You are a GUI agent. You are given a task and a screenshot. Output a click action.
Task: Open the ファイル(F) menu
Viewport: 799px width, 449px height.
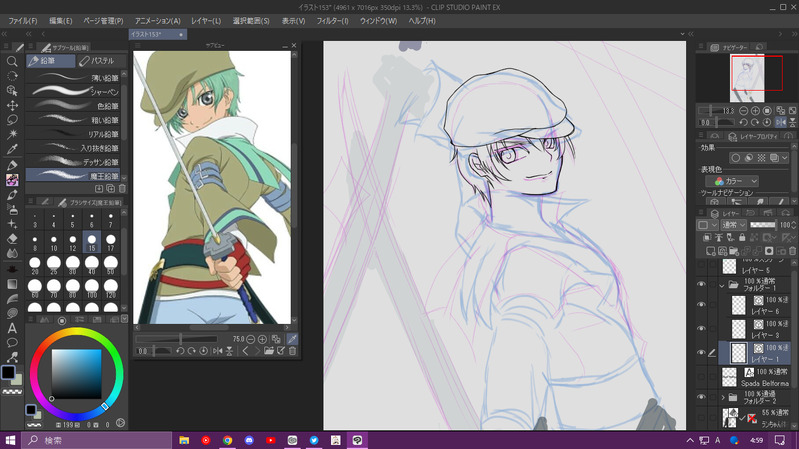[23, 21]
